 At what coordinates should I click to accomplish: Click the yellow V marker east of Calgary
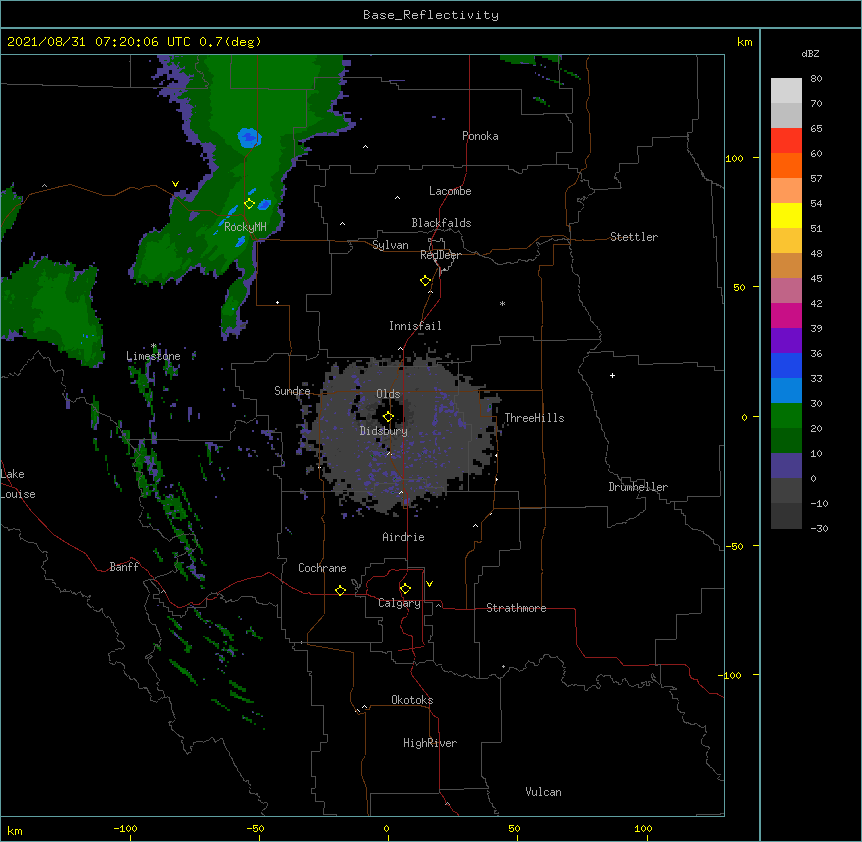(429, 584)
